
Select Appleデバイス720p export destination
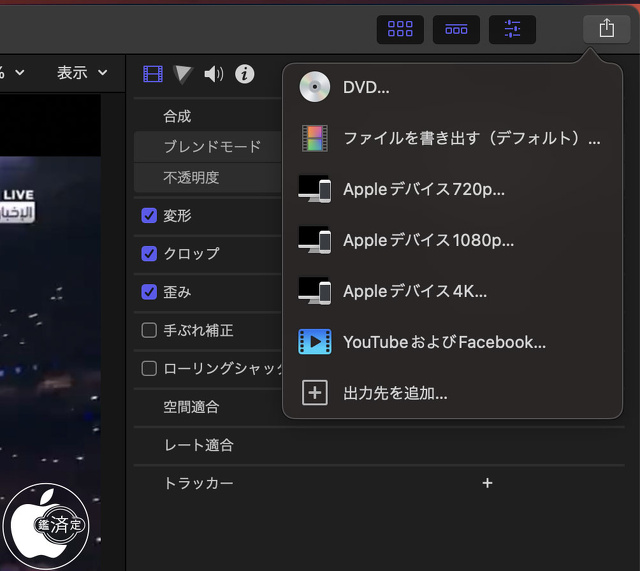(x=423, y=189)
